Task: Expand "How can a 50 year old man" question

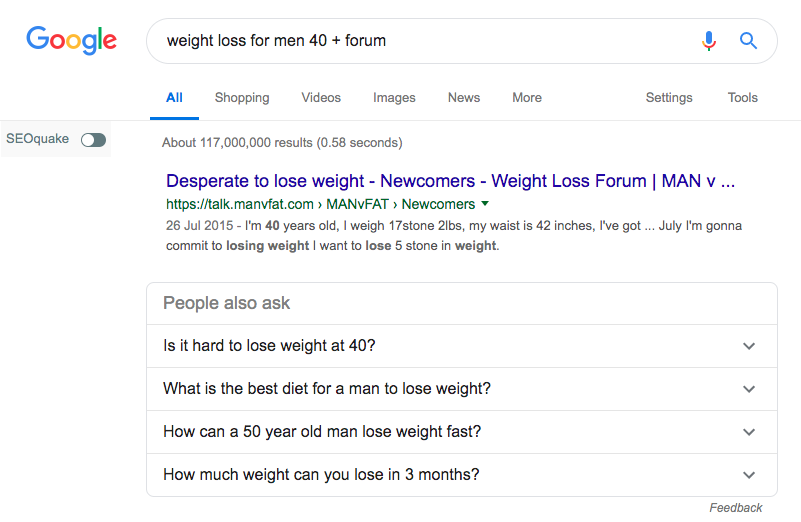Action: (x=749, y=432)
